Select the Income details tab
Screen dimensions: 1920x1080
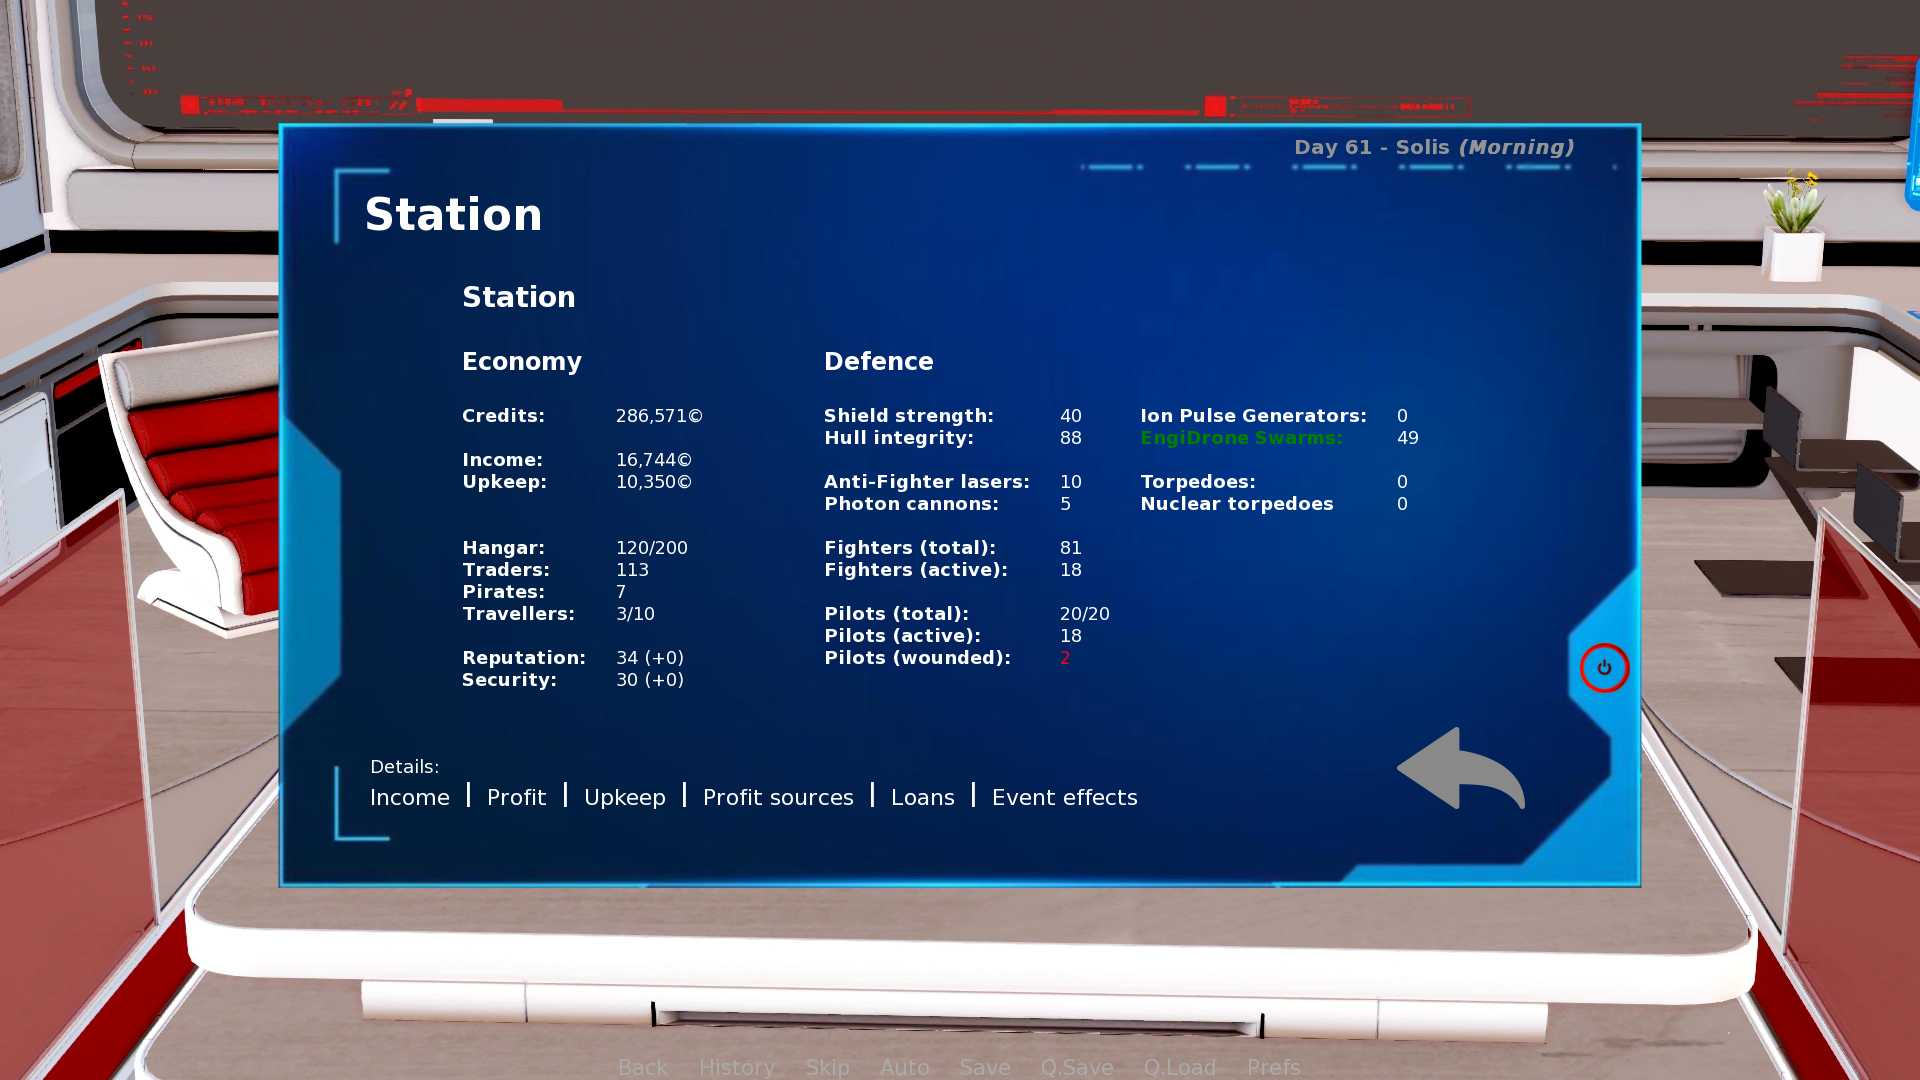tap(409, 796)
